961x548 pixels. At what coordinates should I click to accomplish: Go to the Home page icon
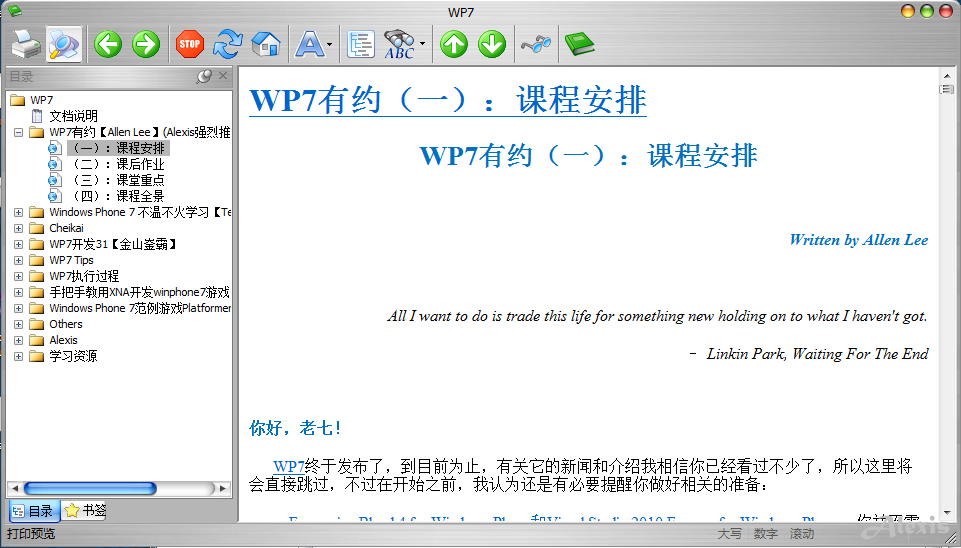(x=266, y=44)
